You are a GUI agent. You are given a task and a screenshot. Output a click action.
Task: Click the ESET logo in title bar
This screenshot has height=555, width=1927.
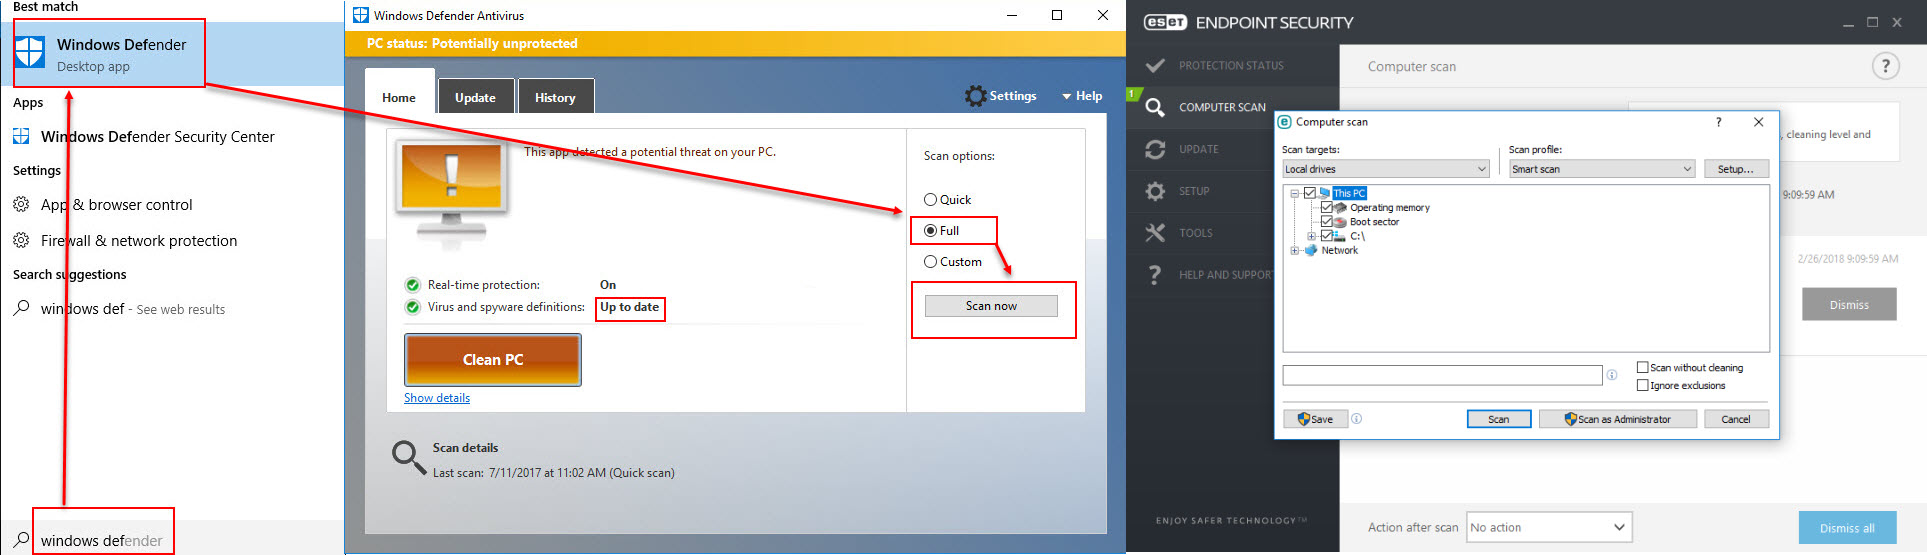click(x=1165, y=22)
